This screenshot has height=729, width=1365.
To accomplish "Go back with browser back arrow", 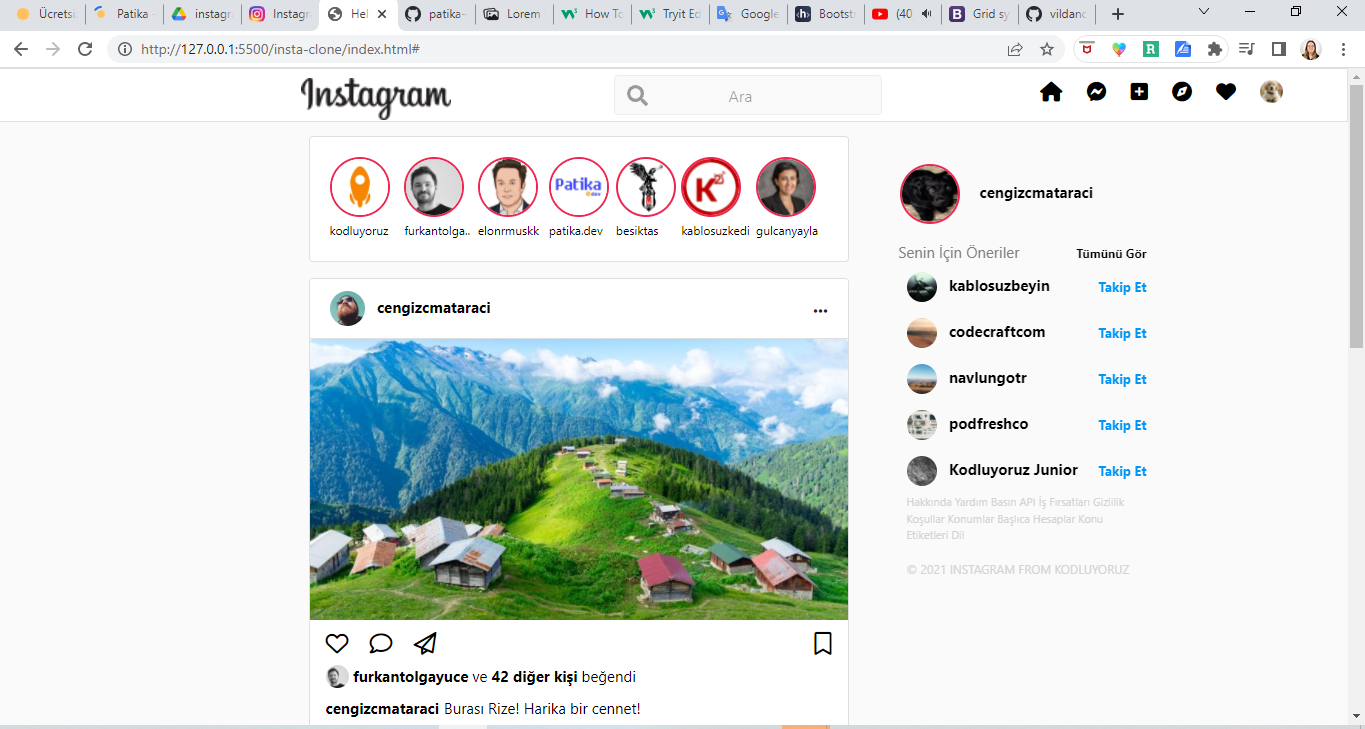I will point(21,49).
